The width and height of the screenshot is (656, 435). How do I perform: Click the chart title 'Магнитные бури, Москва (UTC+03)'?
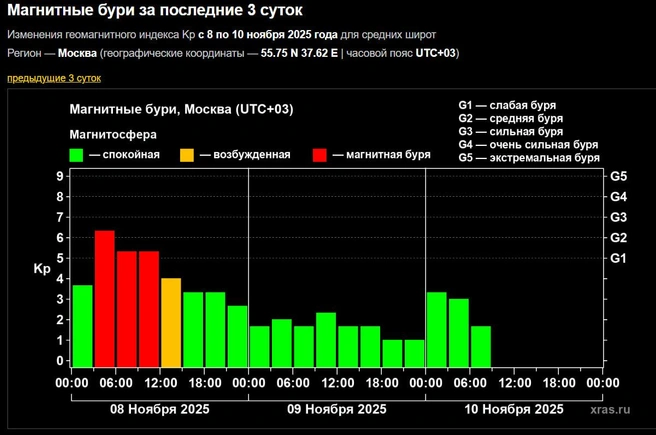pos(181,109)
